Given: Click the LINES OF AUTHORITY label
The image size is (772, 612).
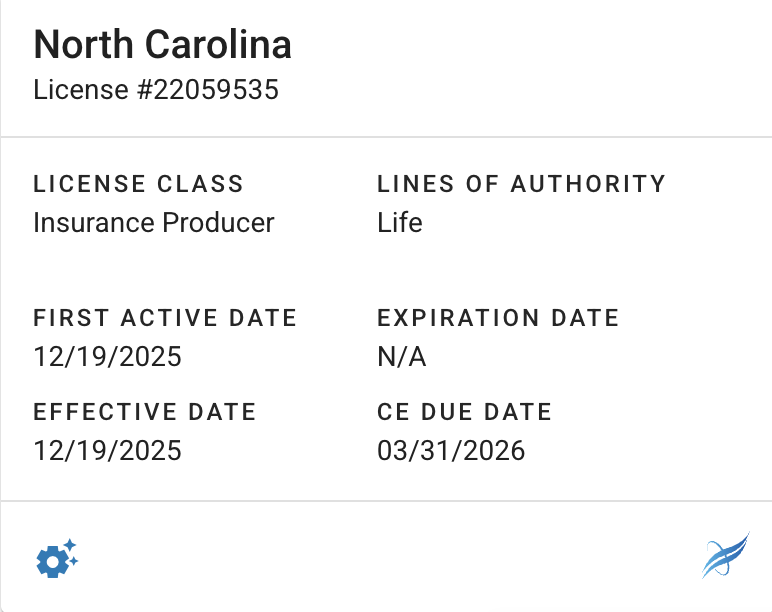Looking at the screenshot, I should (521, 184).
